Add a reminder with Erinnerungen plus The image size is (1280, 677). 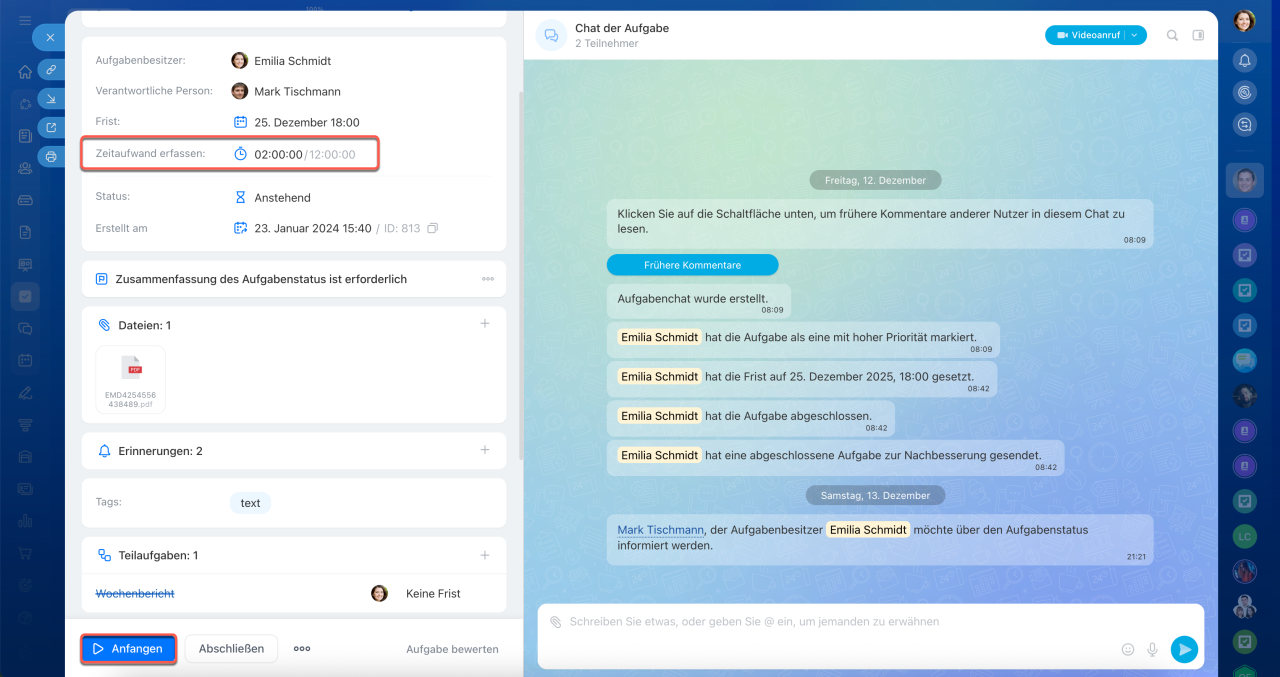[485, 450]
